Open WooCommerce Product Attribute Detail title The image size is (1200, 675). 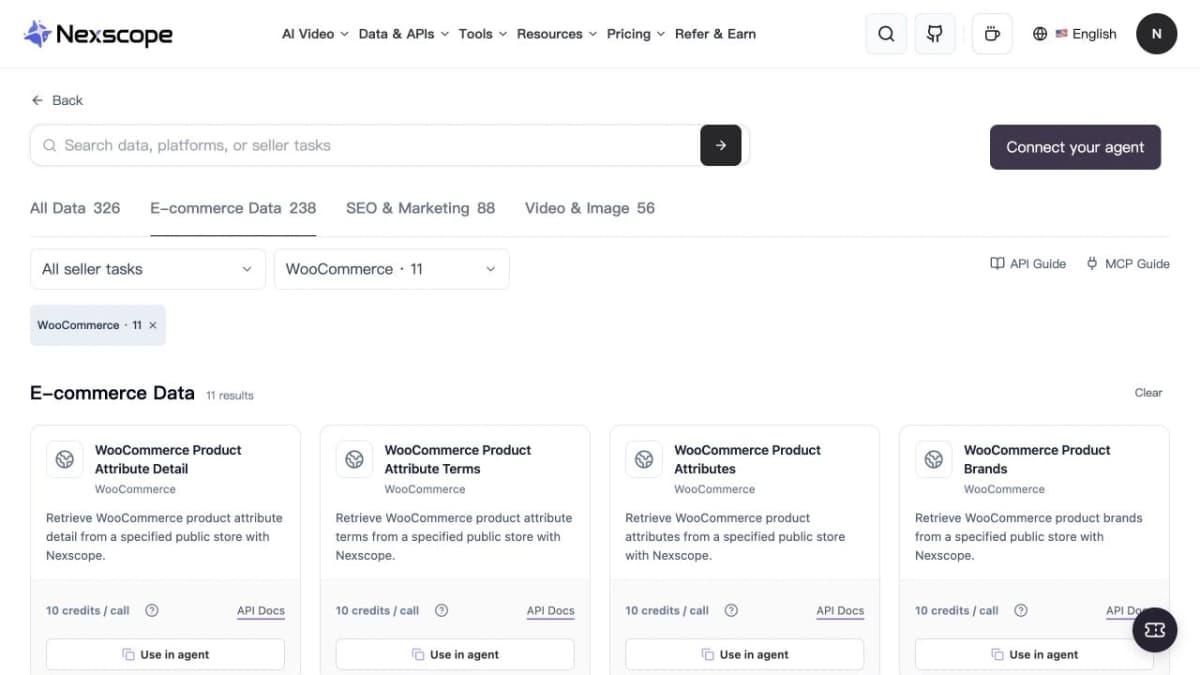[168, 459]
